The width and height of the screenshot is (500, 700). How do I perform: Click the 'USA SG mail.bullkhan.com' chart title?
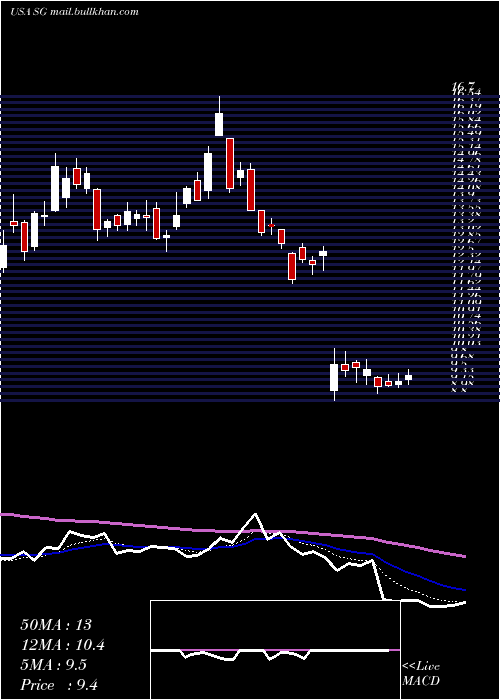(74, 12)
